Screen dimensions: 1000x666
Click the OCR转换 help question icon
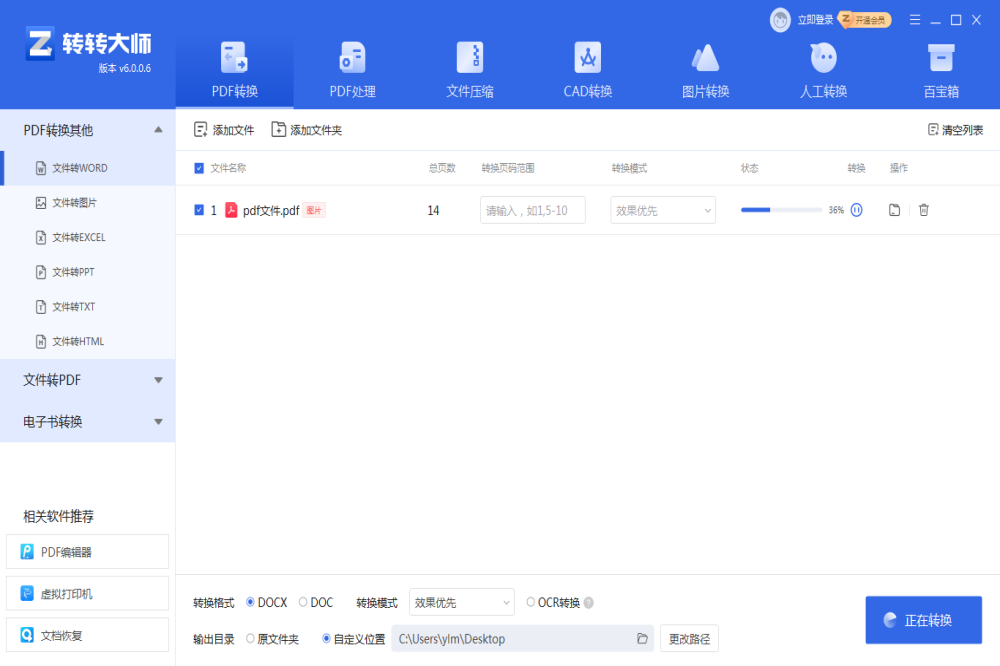pyautogui.click(x=589, y=603)
